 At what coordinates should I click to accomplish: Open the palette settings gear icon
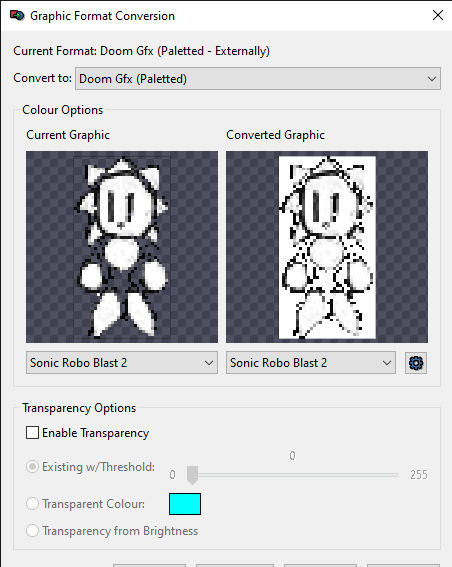[416, 363]
